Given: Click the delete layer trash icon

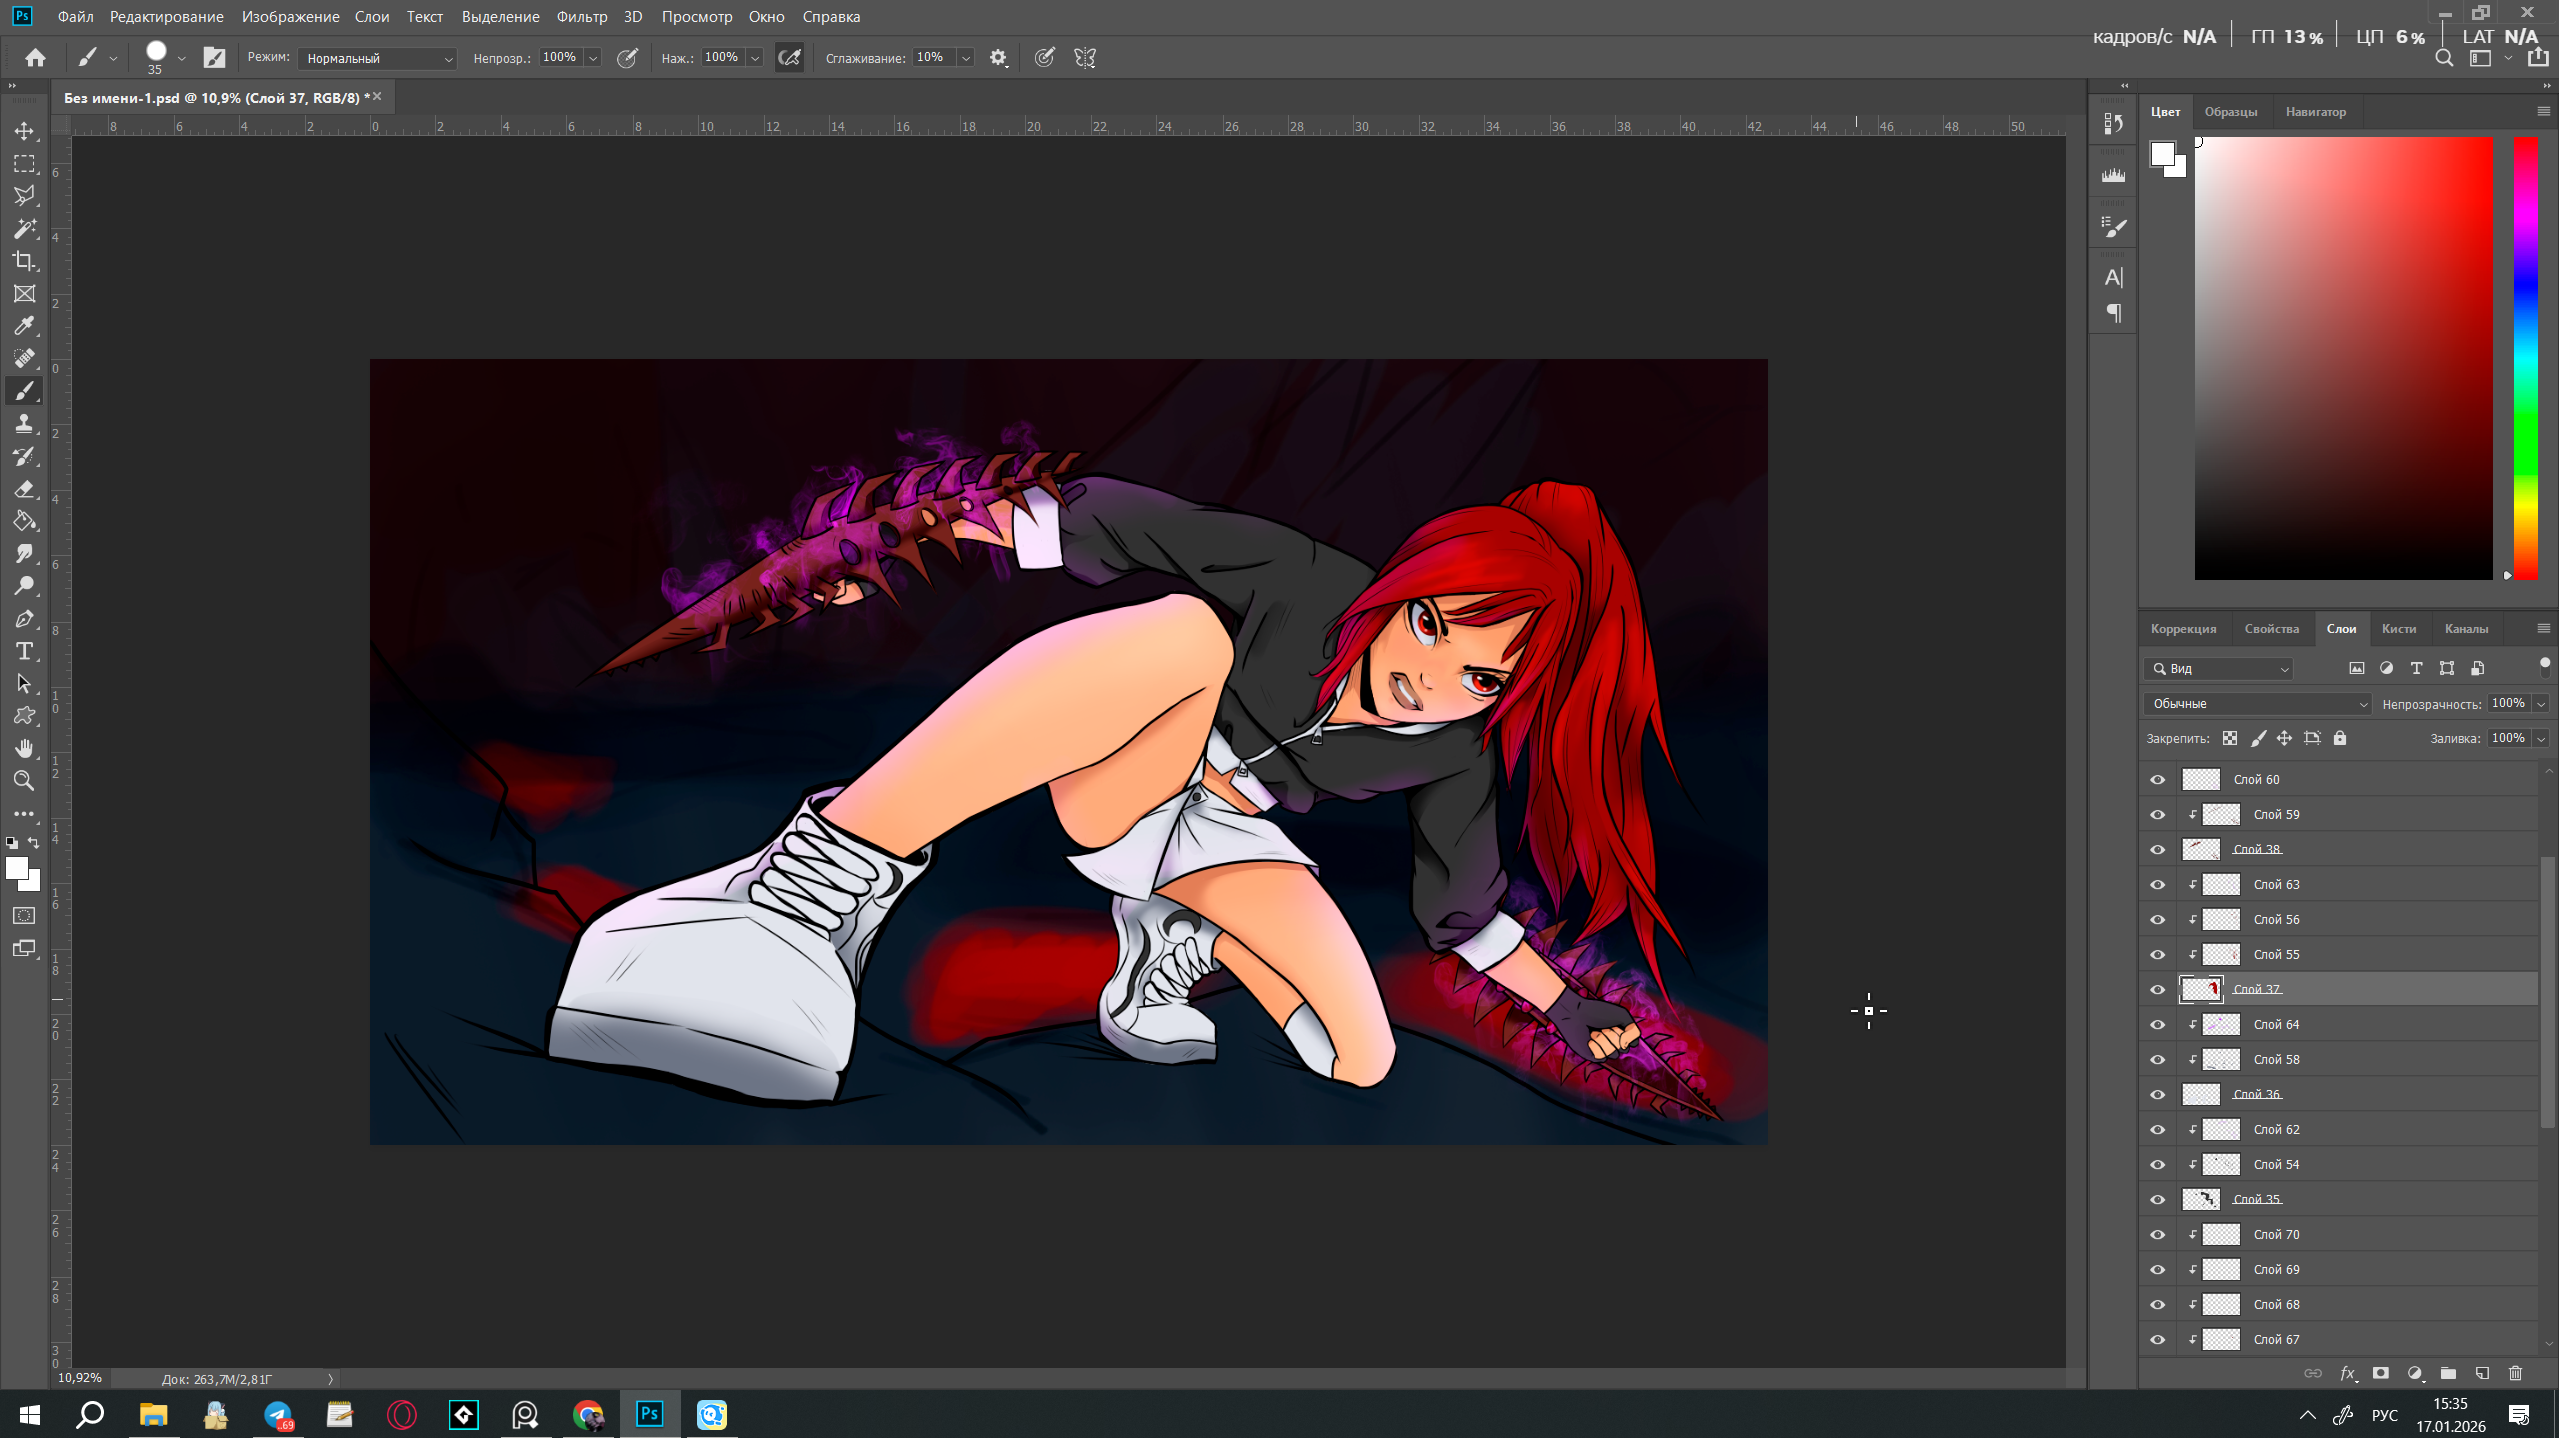Looking at the screenshot, I should click(x=2516, y=1373).
